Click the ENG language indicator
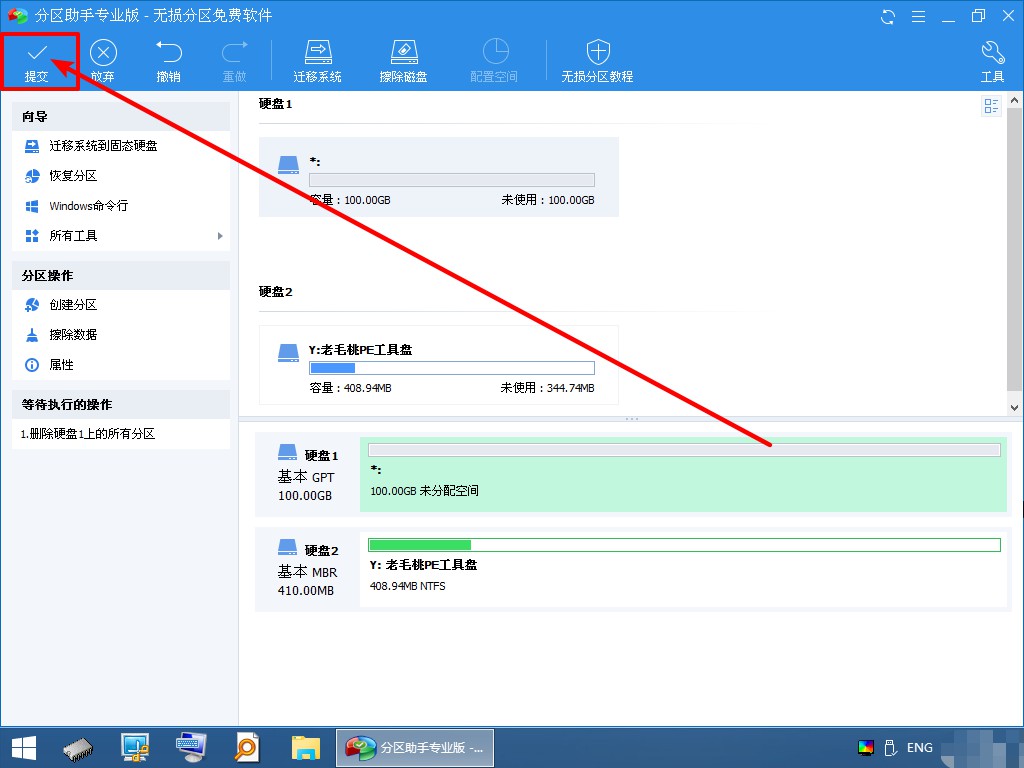This screenshot has height=768, width=1024. click(x=920, y=748)
